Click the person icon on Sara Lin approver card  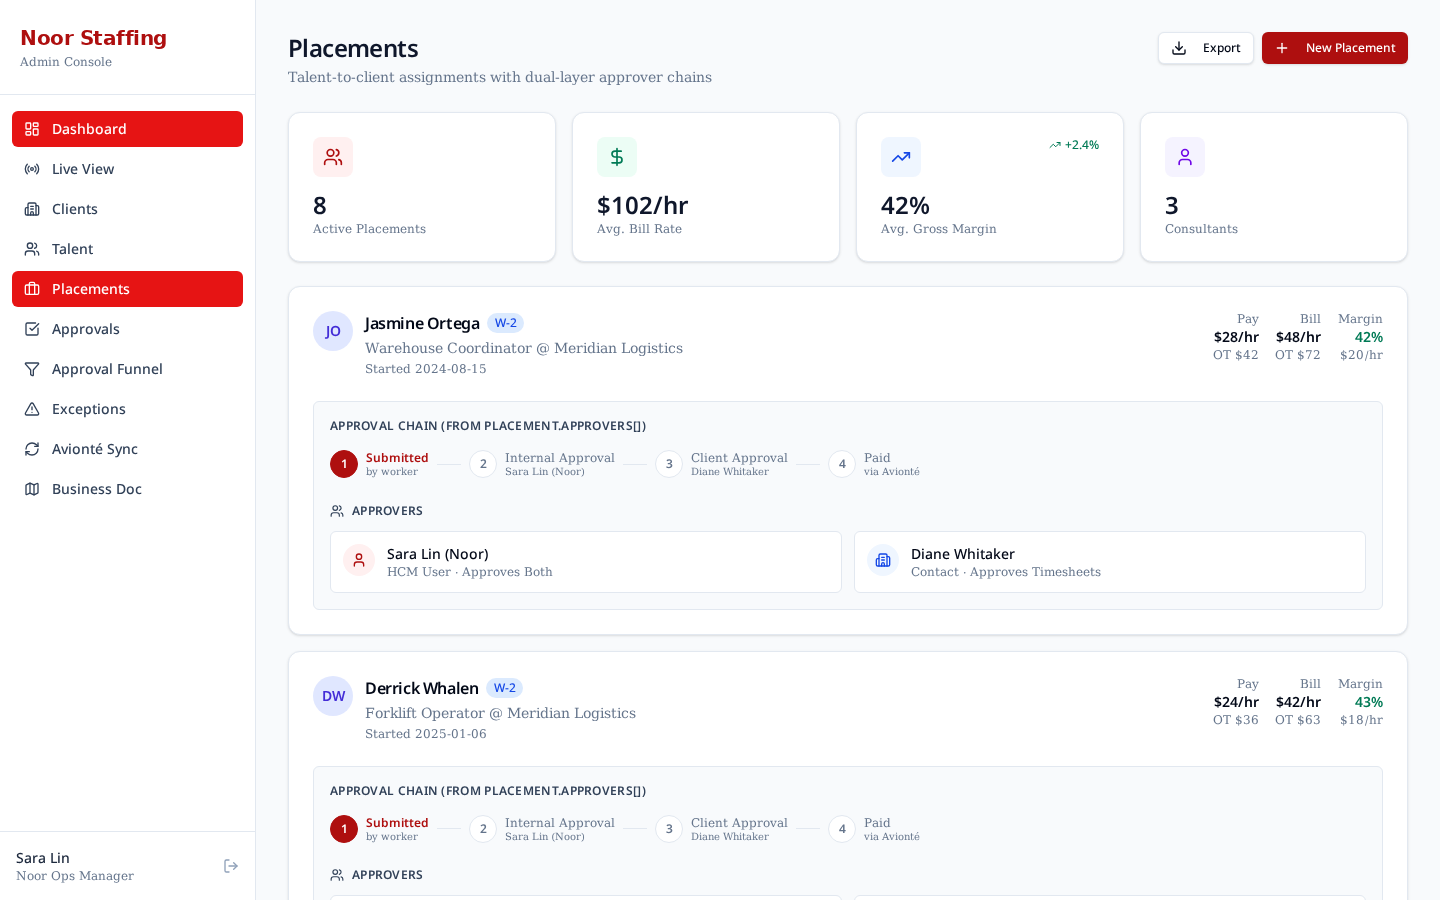359,560
